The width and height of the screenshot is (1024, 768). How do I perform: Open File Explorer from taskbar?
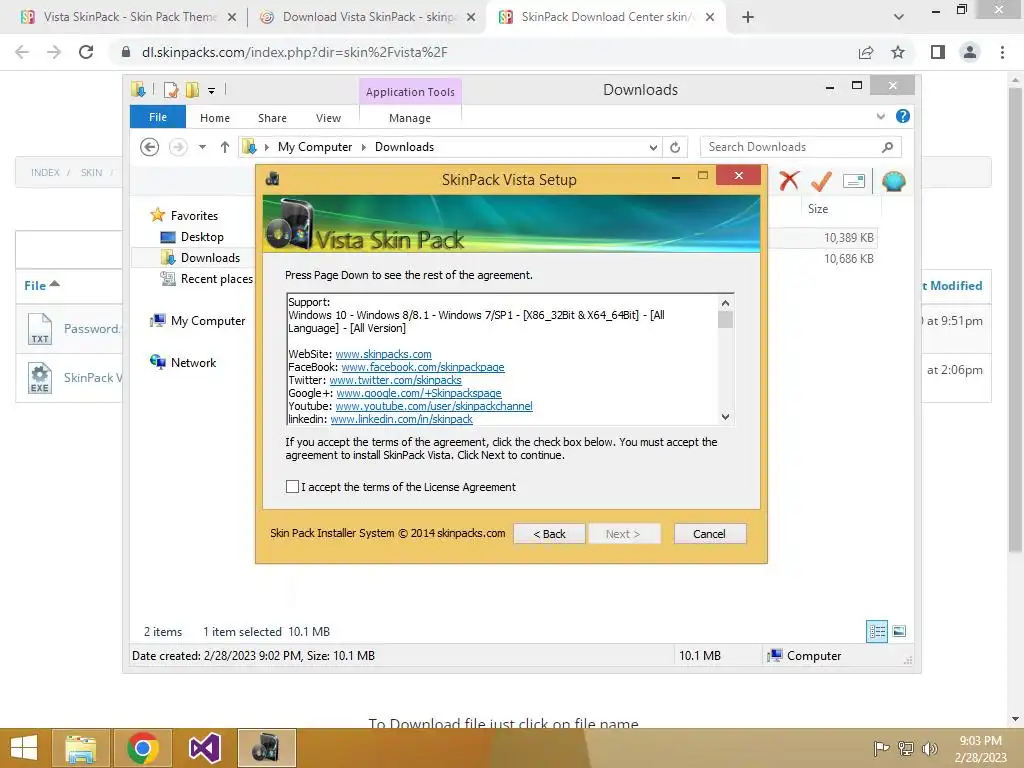click(x=81, y=748)
